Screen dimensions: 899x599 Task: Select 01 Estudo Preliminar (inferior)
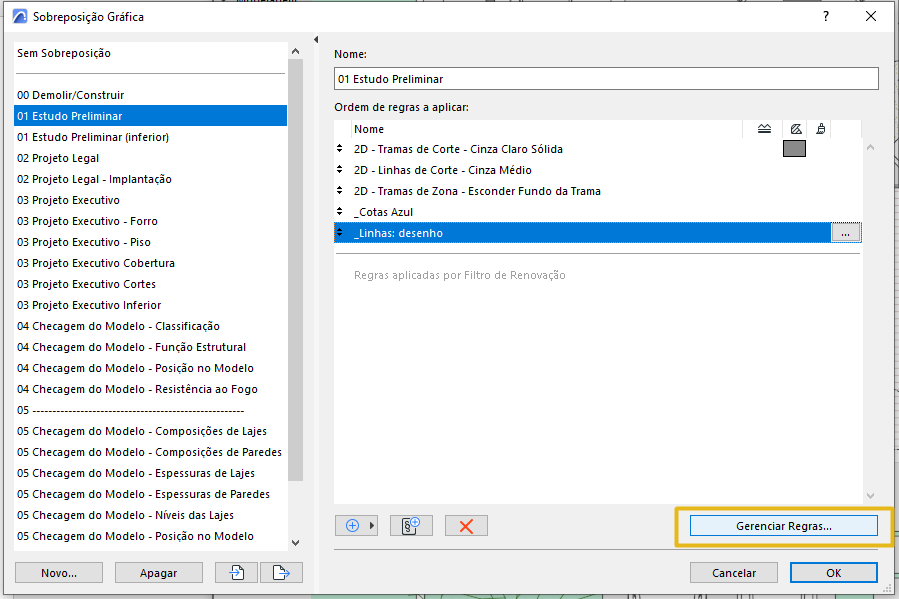(150, 137)
